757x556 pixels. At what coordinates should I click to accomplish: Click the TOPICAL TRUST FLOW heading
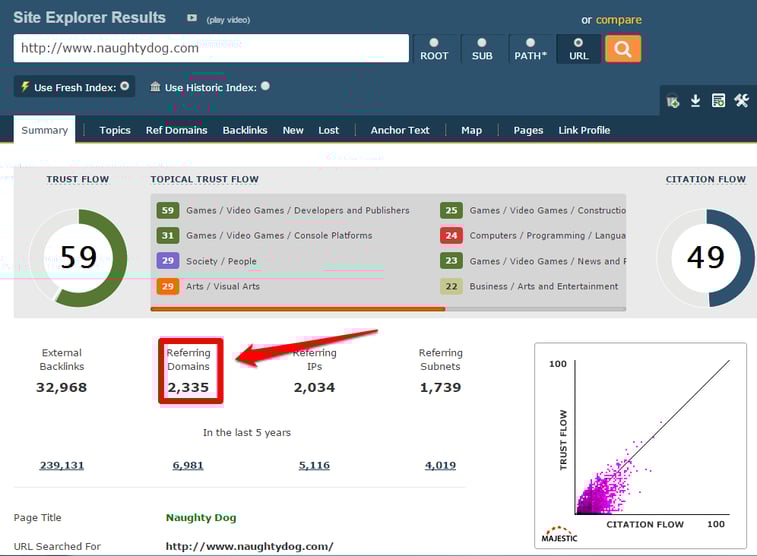(x=205, y=180)
